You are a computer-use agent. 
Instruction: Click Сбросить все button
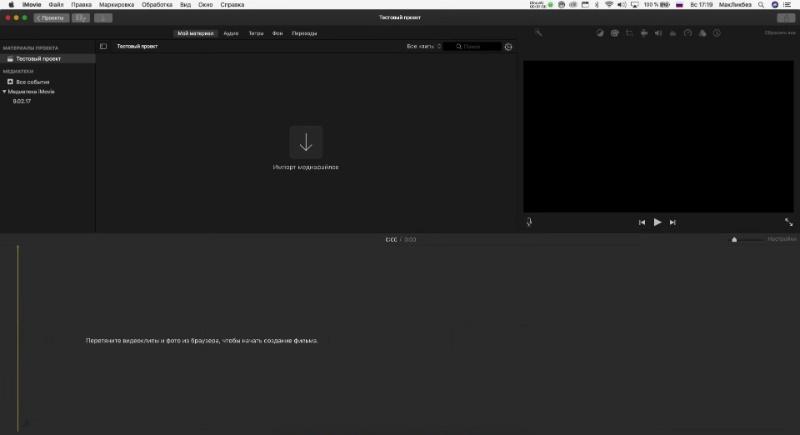pyautogui.click(x=780, y=33)
